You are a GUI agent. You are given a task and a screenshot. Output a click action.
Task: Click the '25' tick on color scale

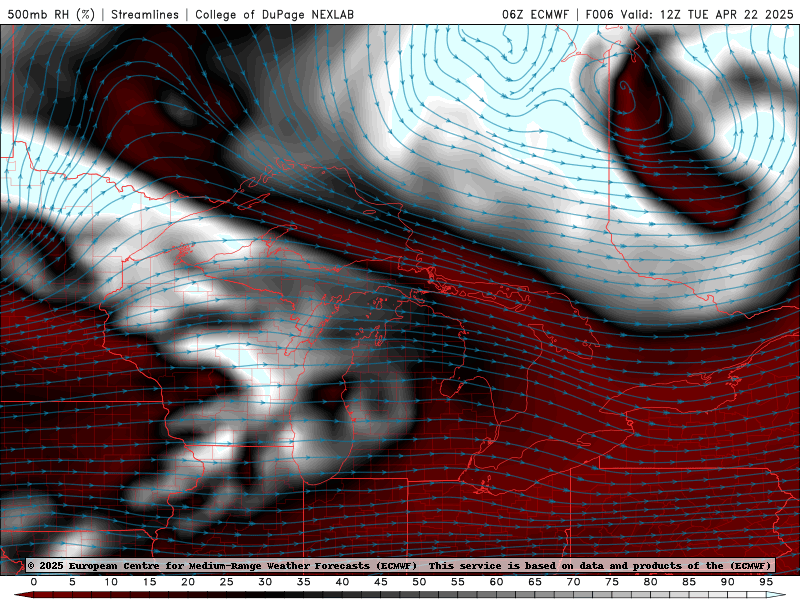[x=227, y=582]
